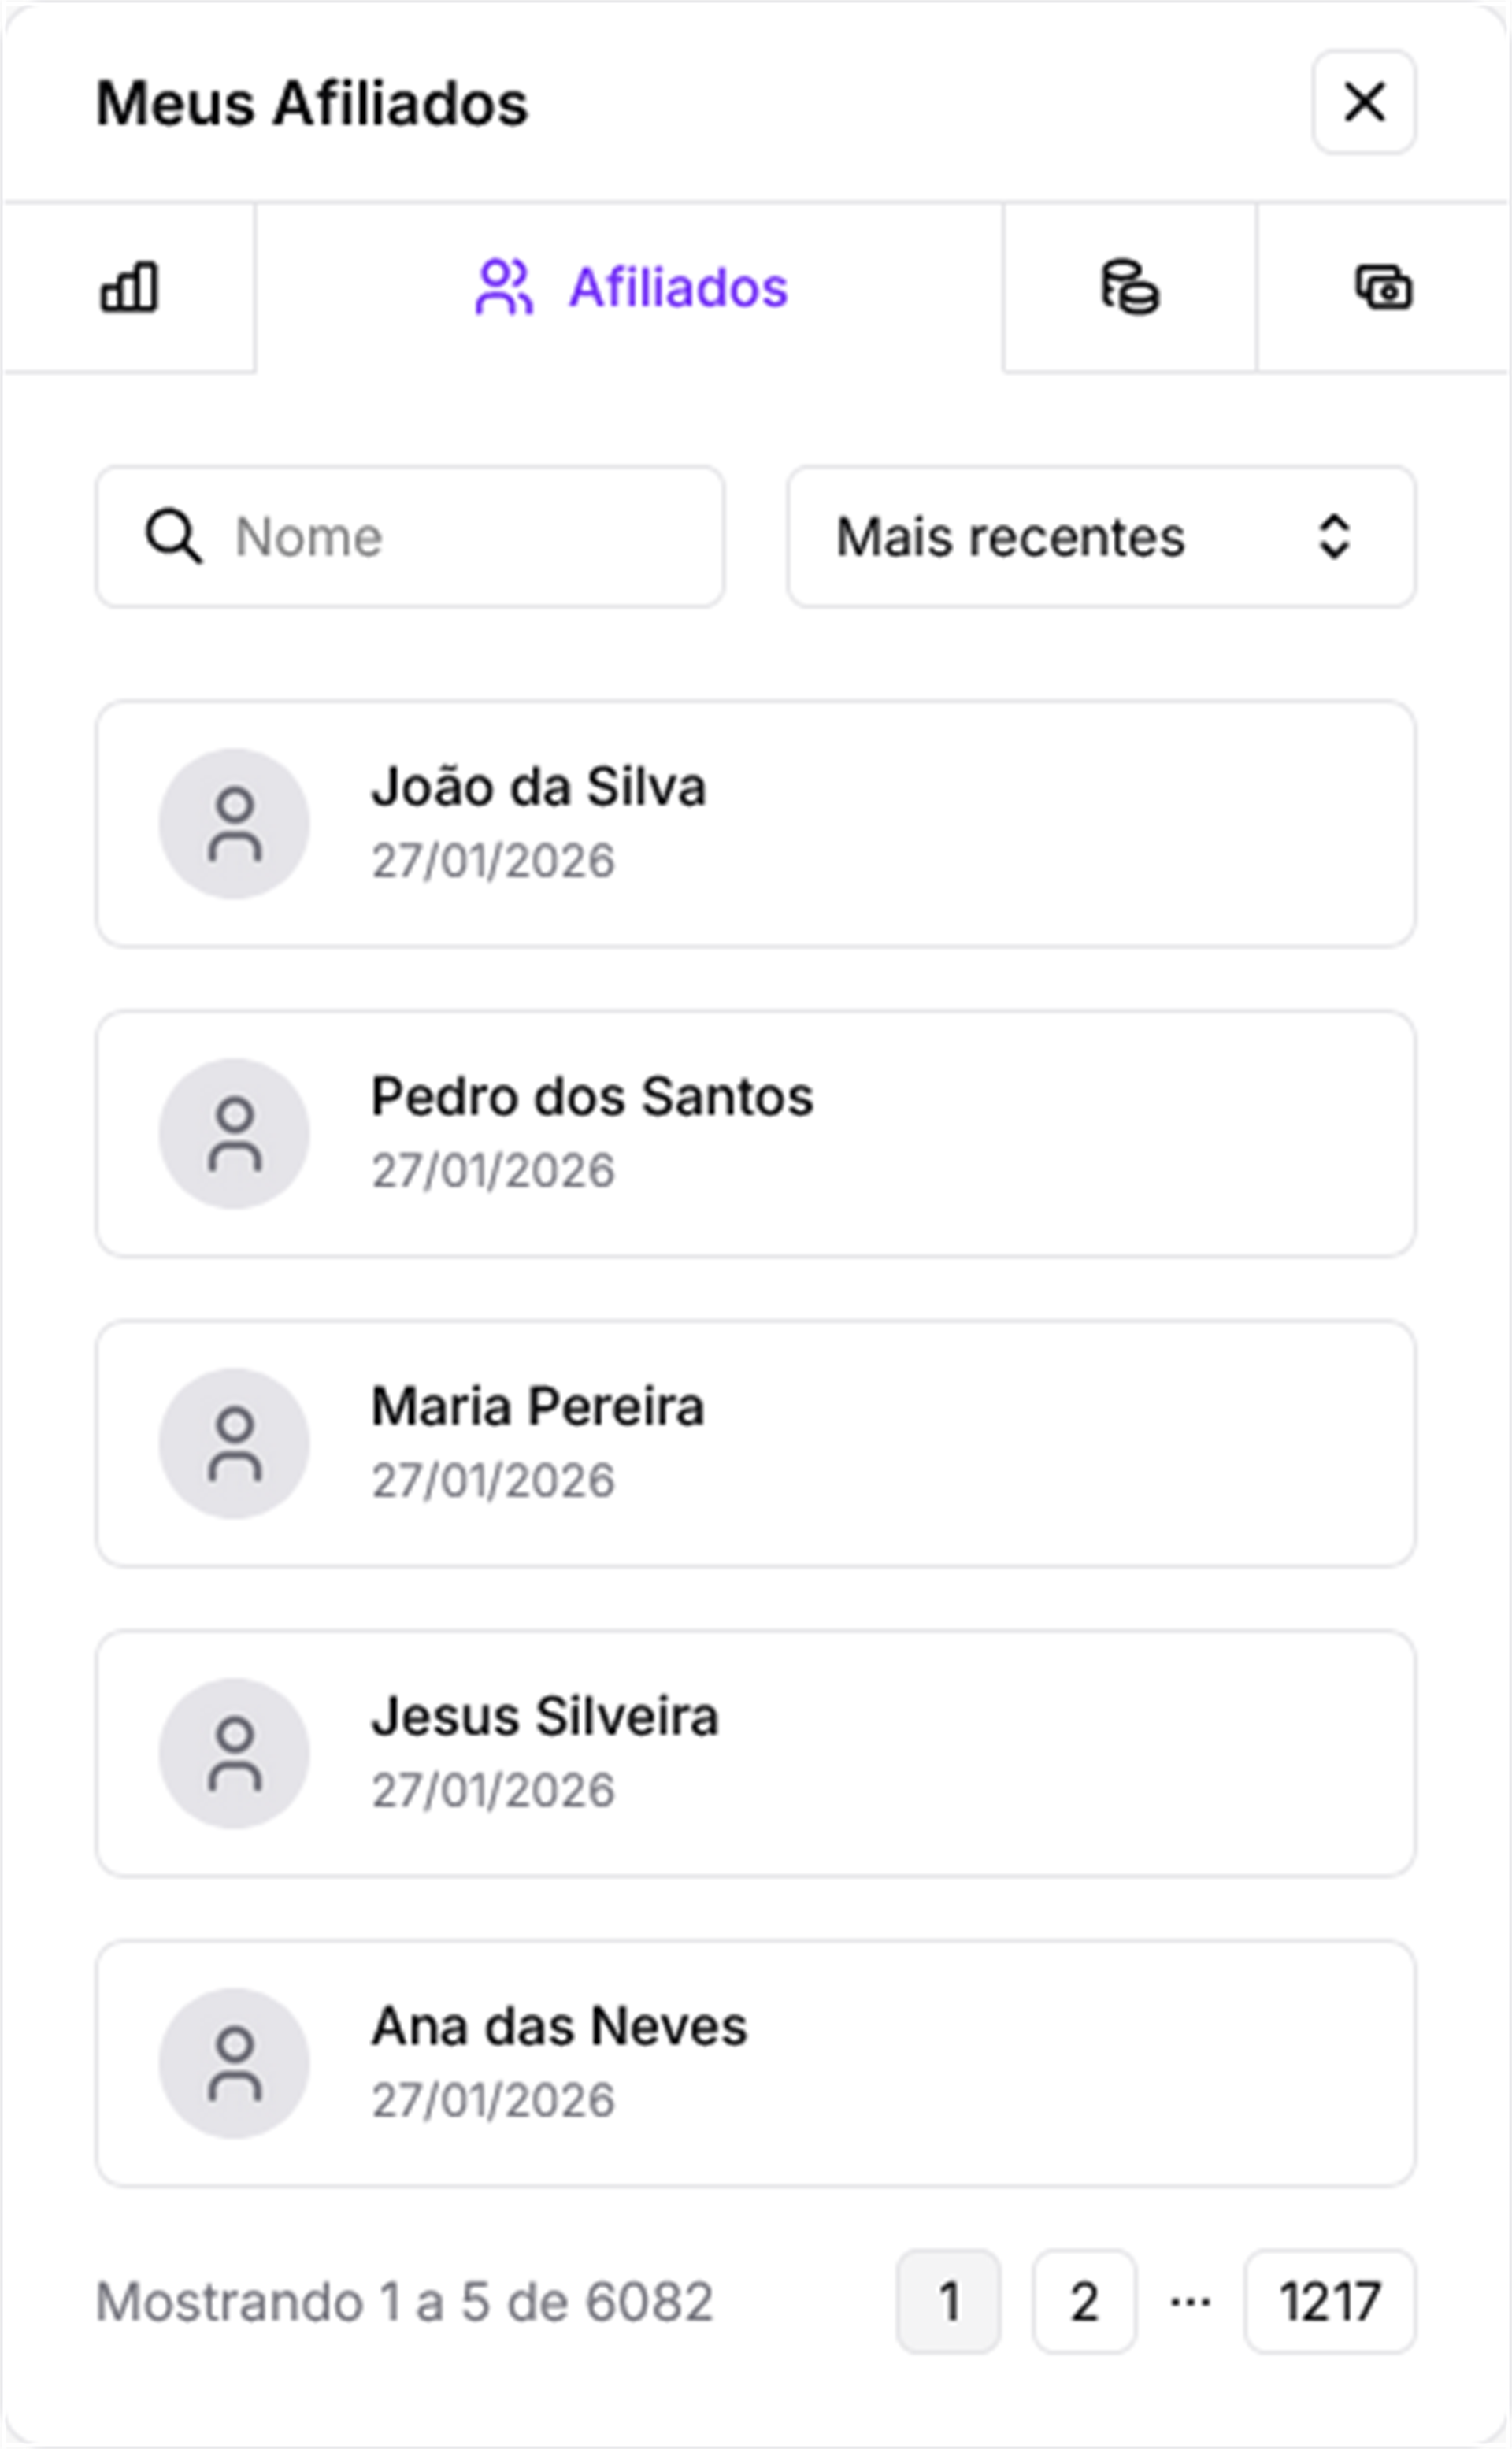Image resolution: width=1512 pixels, height=2449 pixels.
Task: Select the Afiliados tab label
Action: (x=678, y=288)
